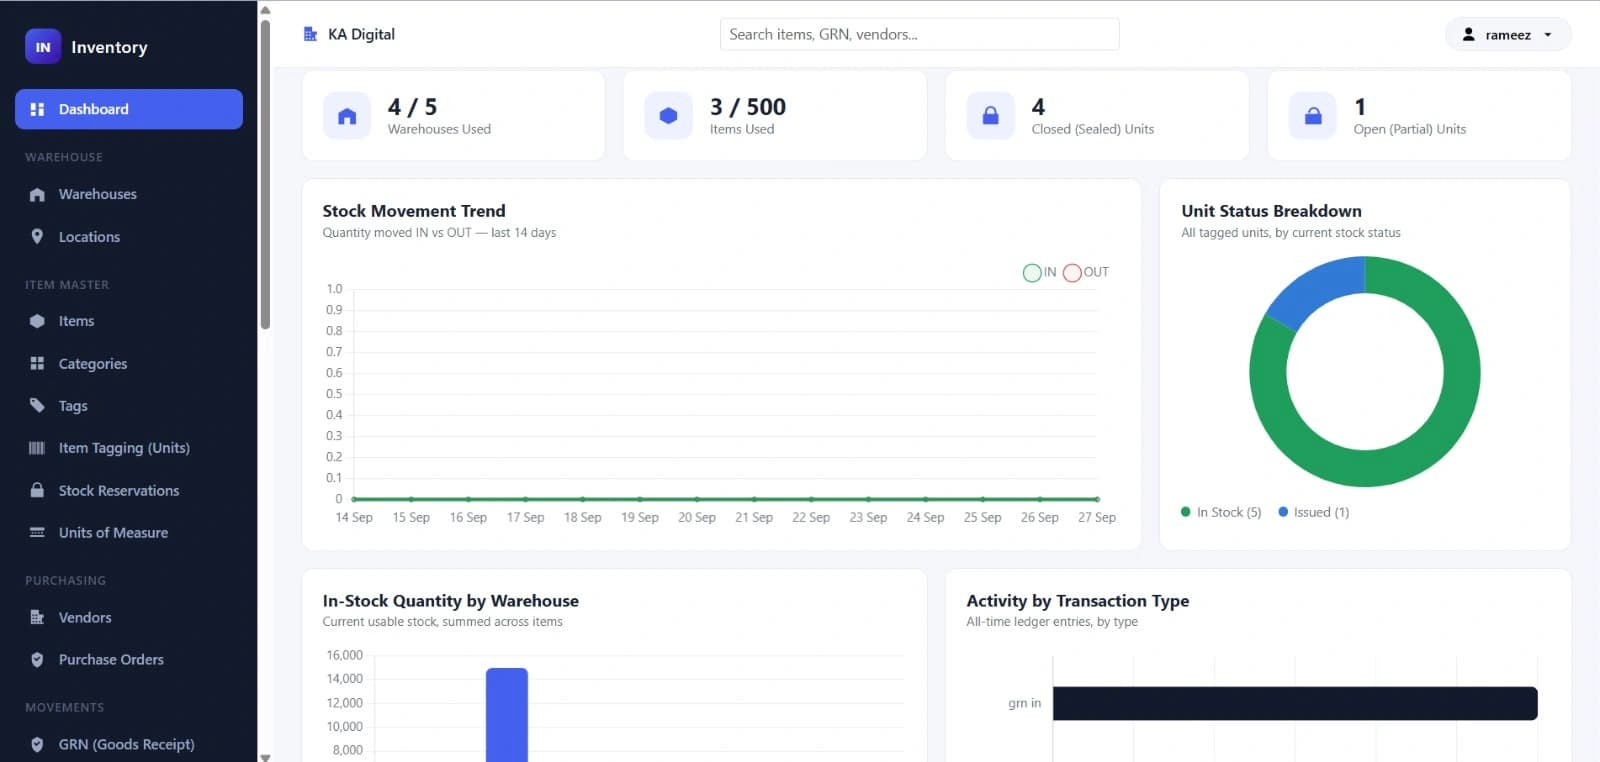1600x762 pixels.
Task: Open Dashboard from the sidebar
Action: point(129,109)
